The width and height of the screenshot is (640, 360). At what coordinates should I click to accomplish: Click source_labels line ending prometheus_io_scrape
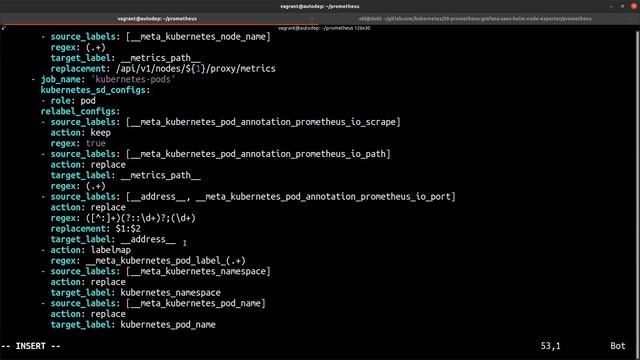tap(221, 122)
